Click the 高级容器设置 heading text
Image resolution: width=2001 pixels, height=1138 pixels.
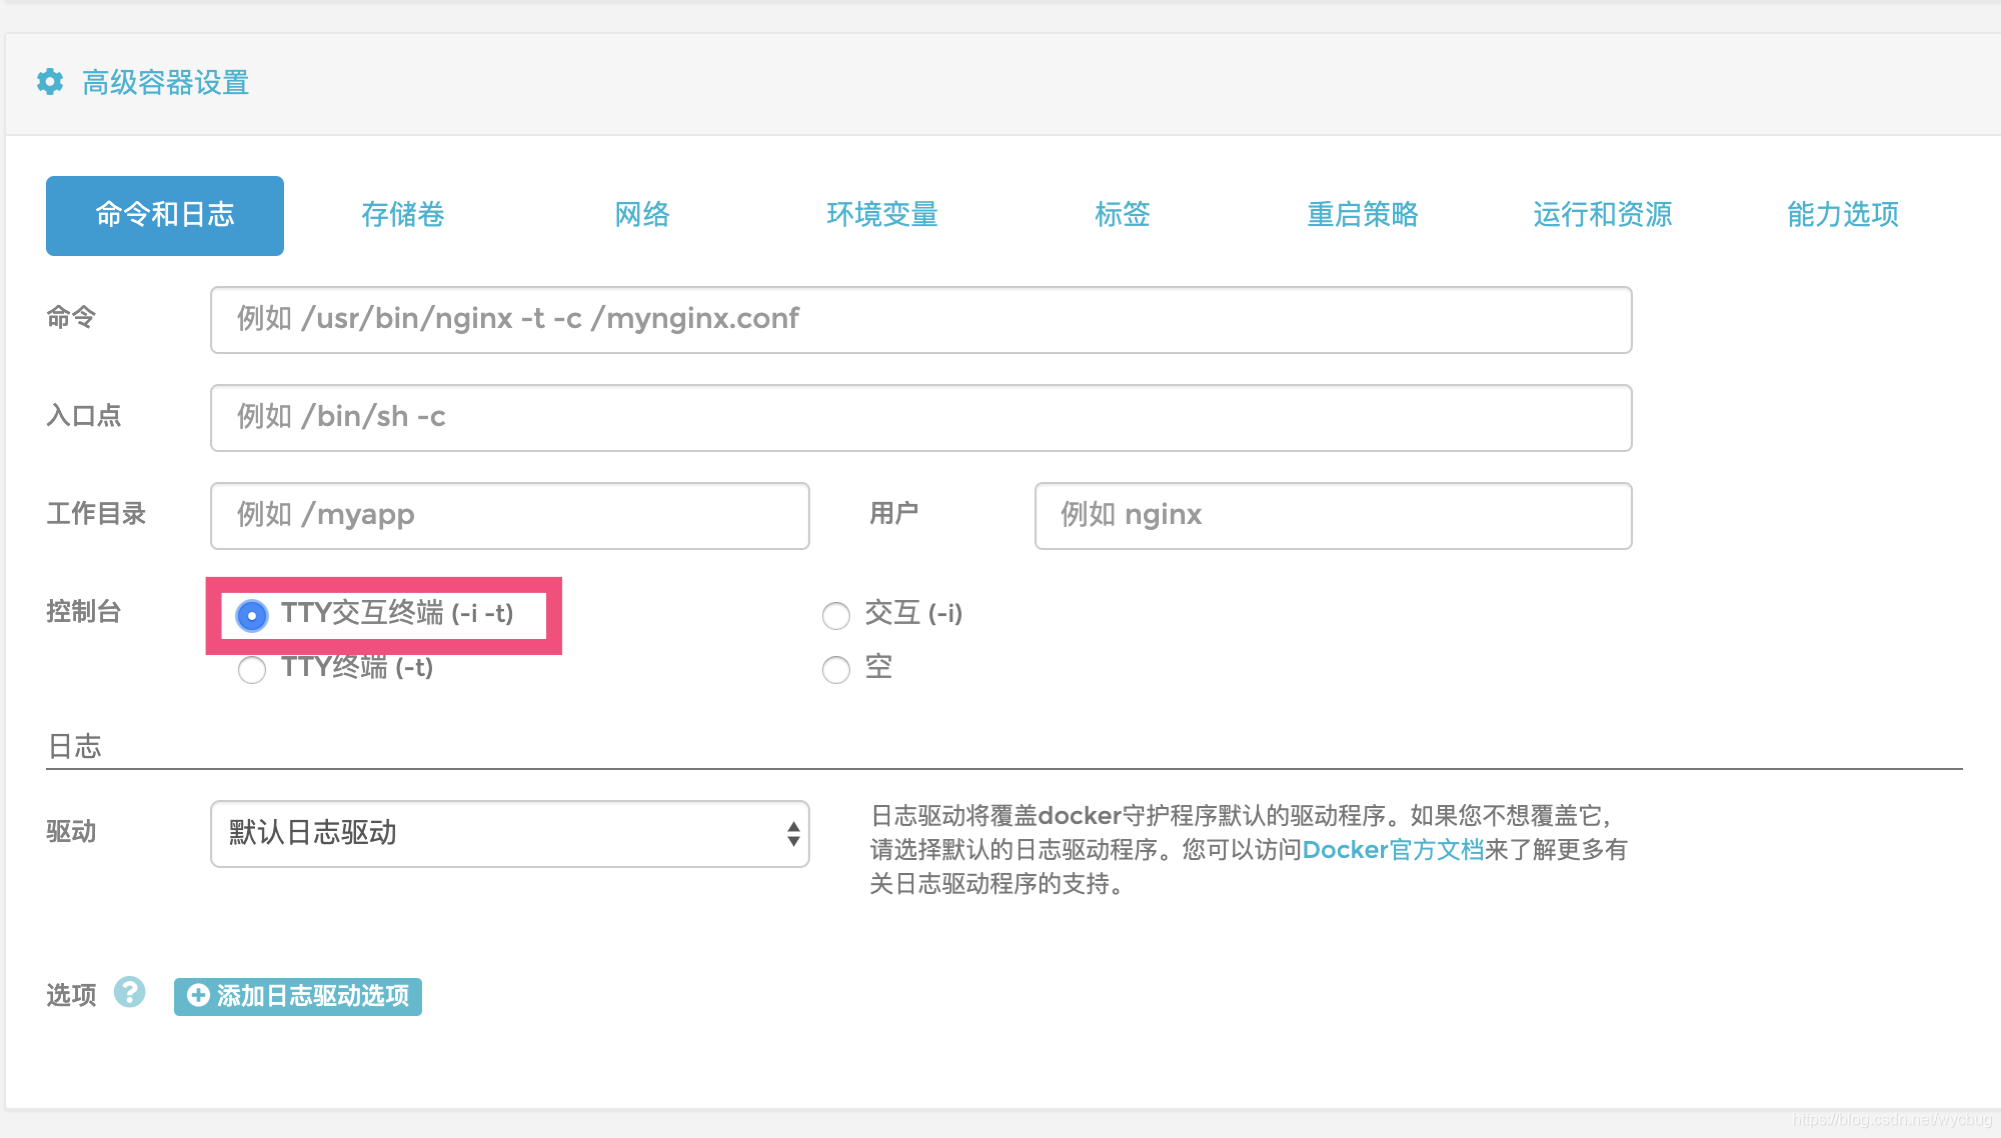(x=166, y=83)
